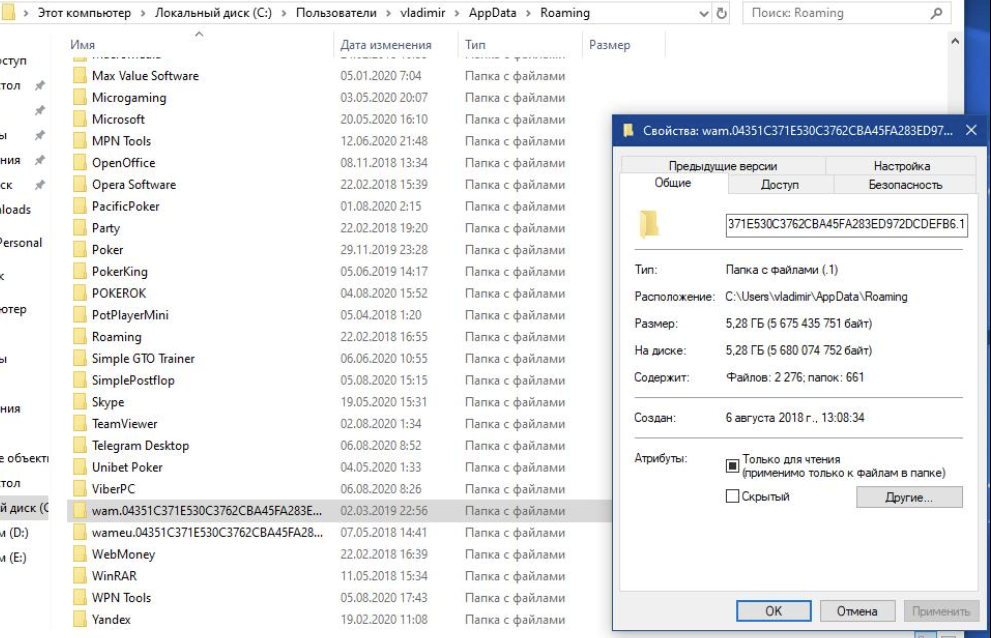Select the 'WPN Tools' folder name
This screenshot has width=991, height=638.
121,598
